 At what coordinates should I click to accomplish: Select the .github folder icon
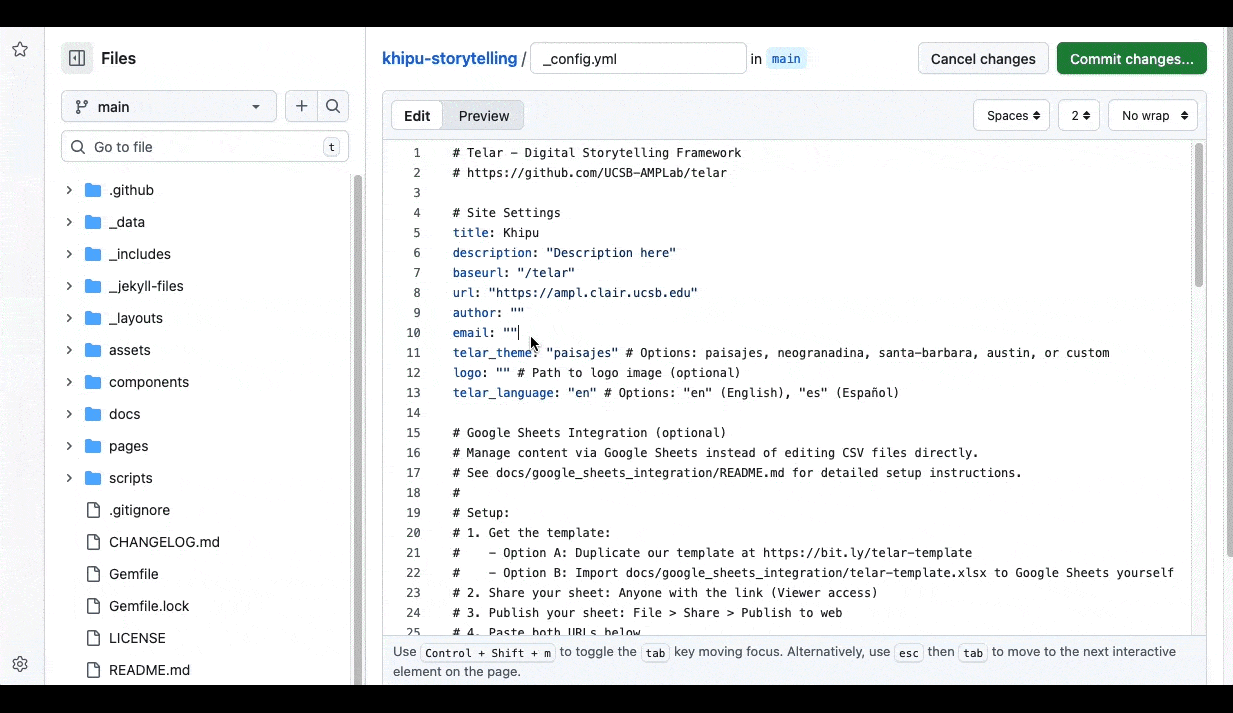tap(91, 190)
